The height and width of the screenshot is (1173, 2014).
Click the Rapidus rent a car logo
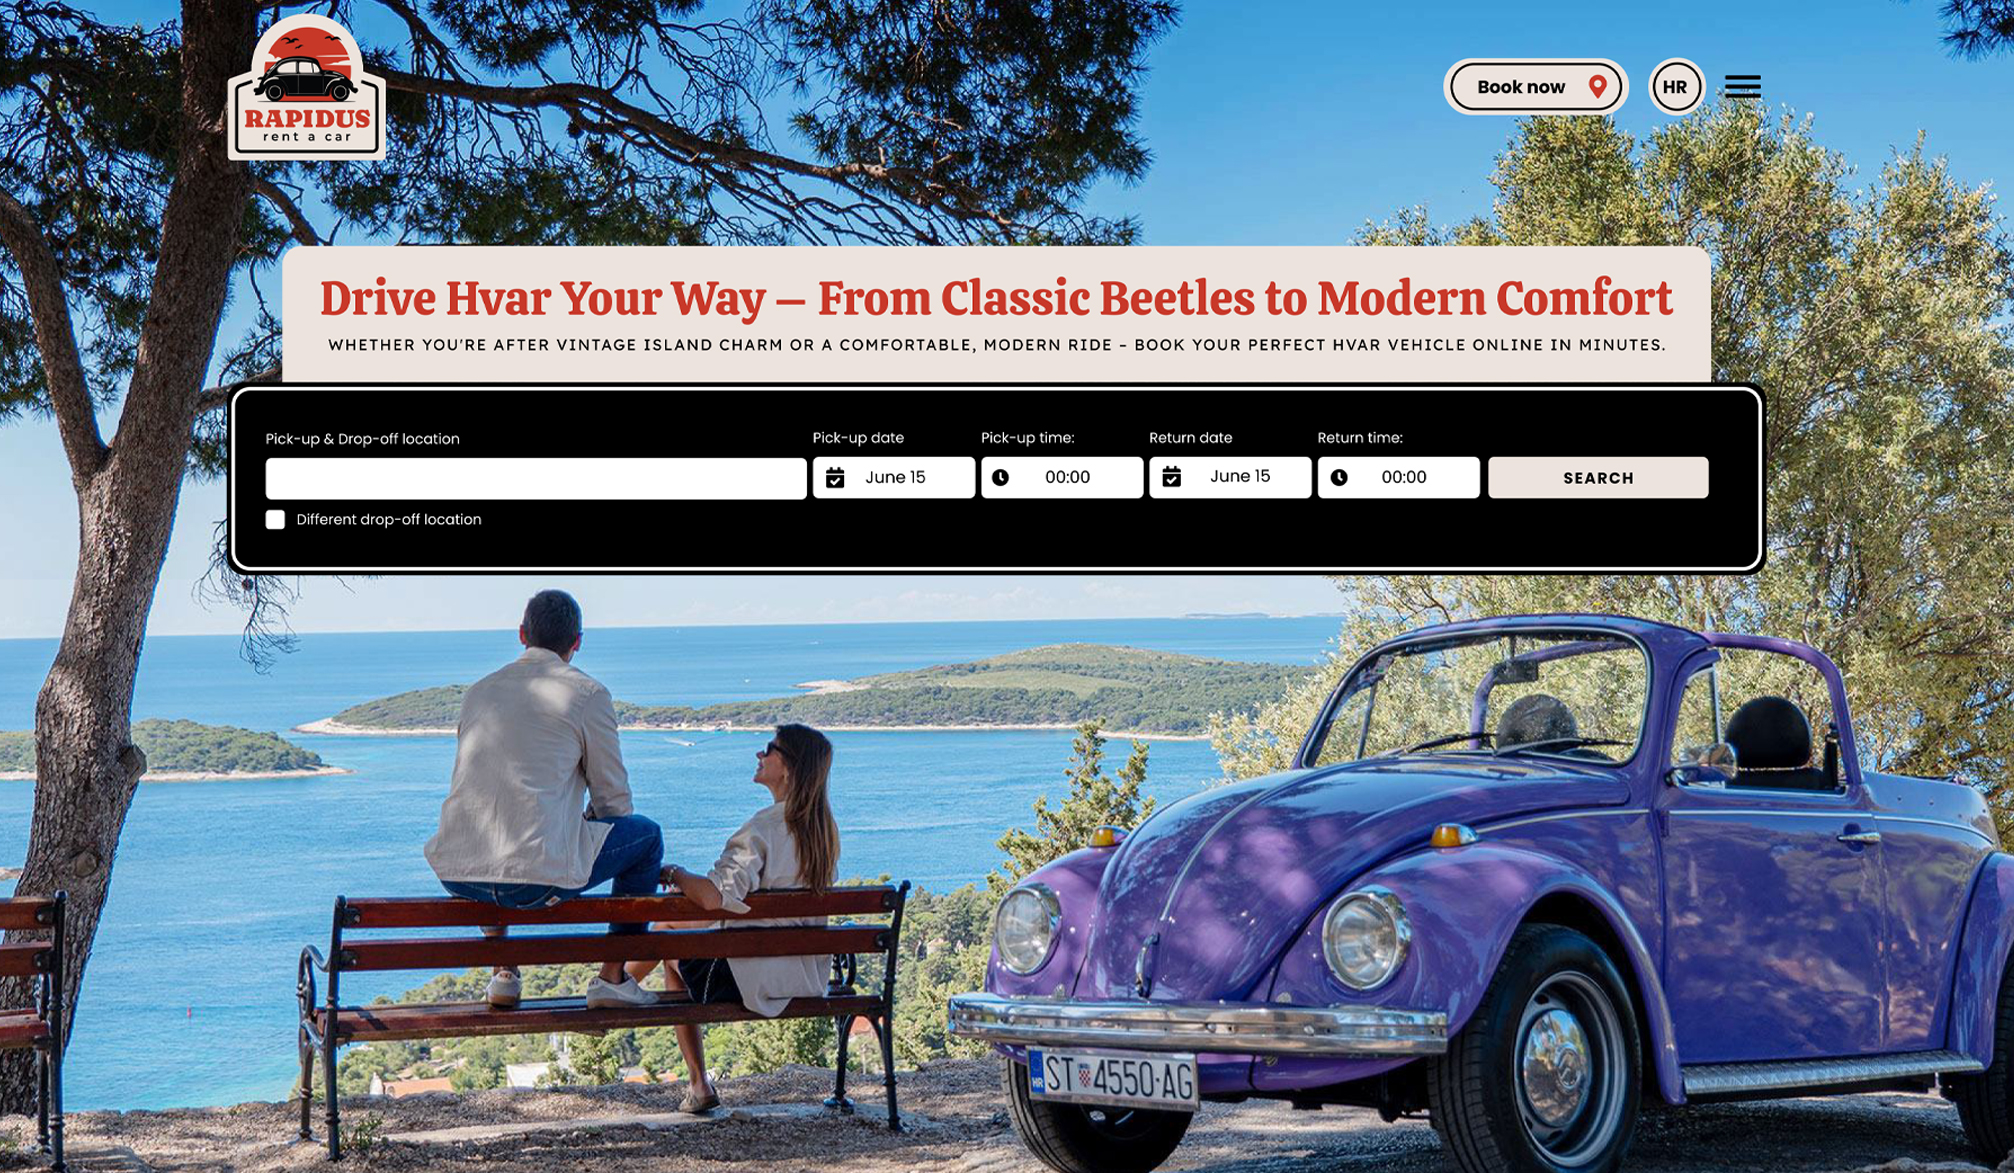point(306,87)
